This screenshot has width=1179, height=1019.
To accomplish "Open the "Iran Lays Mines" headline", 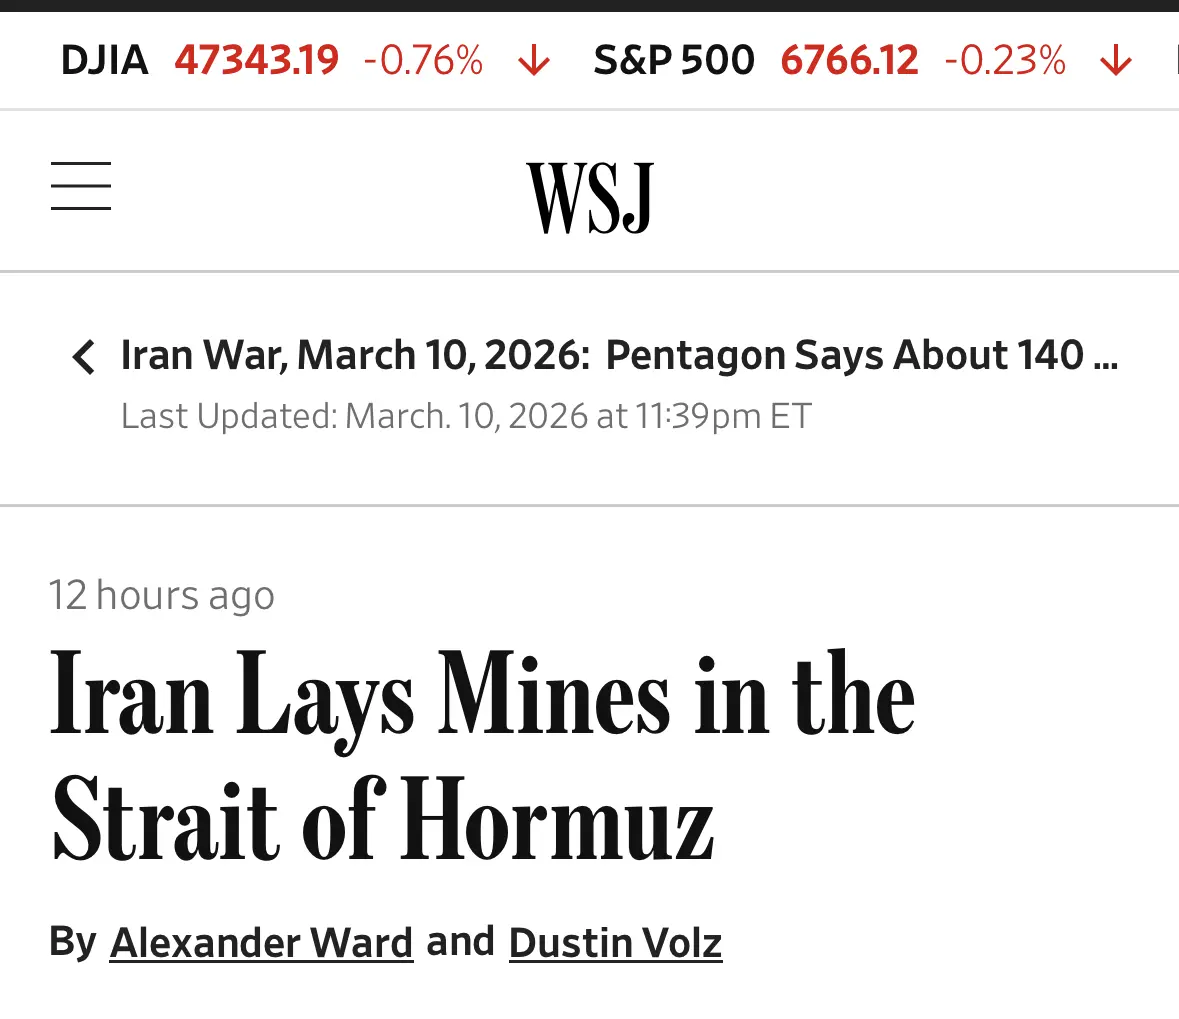I will [482, 756].
